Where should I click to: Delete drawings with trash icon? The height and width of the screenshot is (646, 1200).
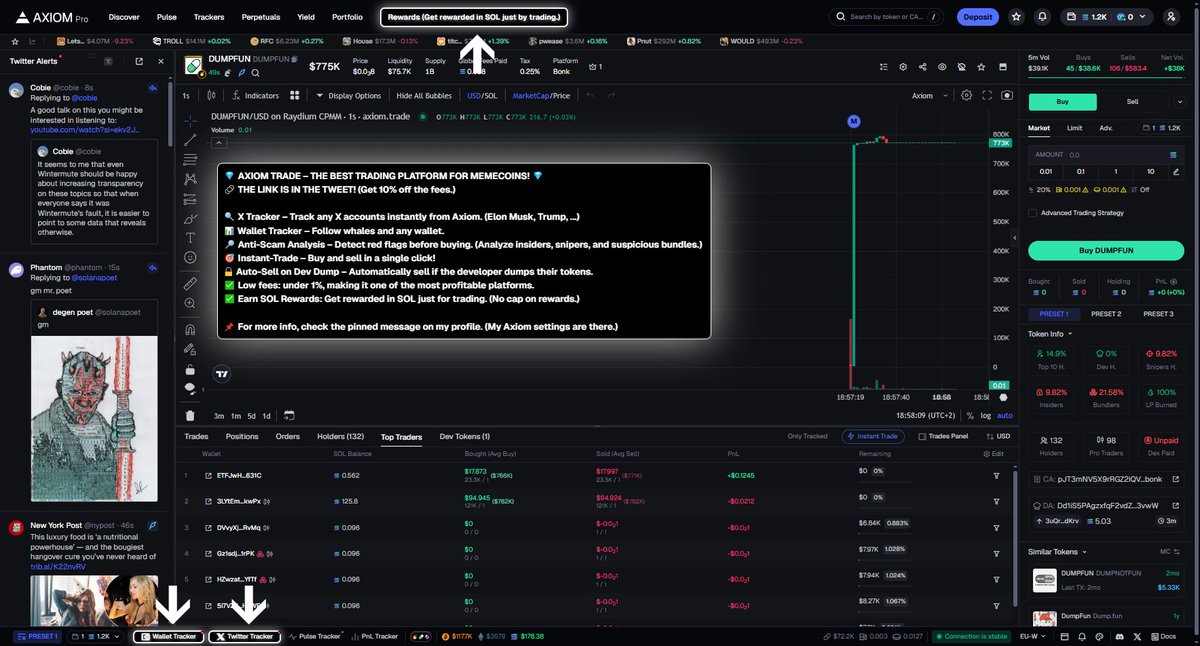pyautogui.click(x=190, y=416)
